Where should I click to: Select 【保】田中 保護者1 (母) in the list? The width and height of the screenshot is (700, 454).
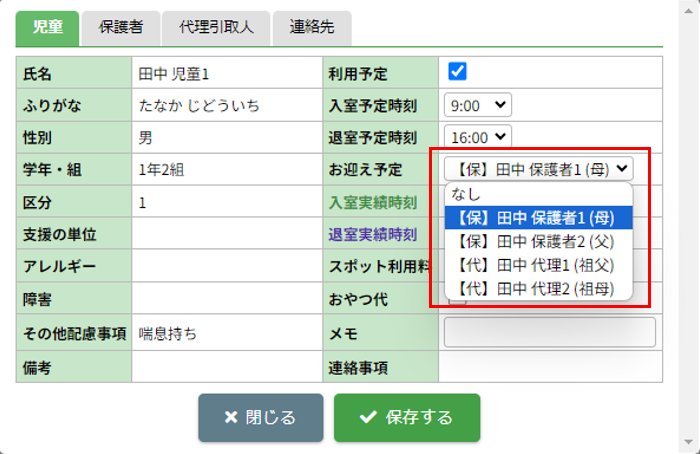[x=538, y=217]
